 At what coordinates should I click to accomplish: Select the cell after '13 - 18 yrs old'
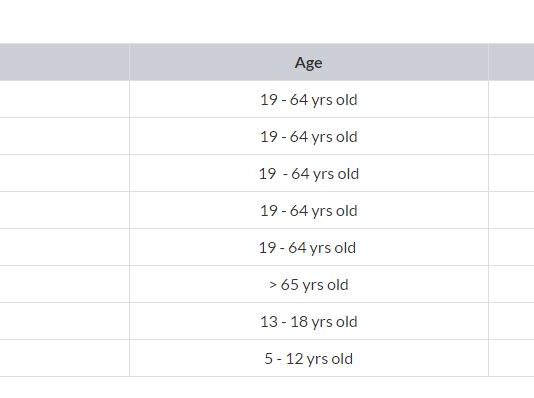511,321
